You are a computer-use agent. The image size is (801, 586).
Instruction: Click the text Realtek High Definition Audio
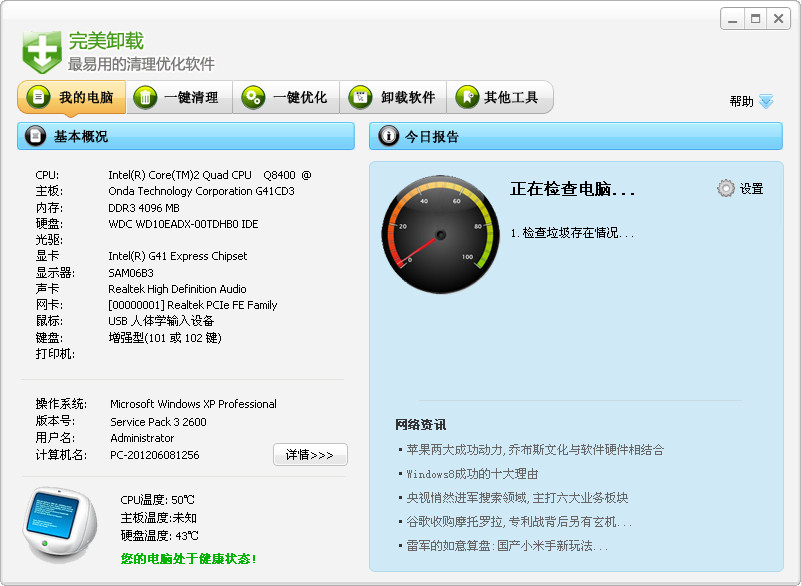(x=177, y=289)
